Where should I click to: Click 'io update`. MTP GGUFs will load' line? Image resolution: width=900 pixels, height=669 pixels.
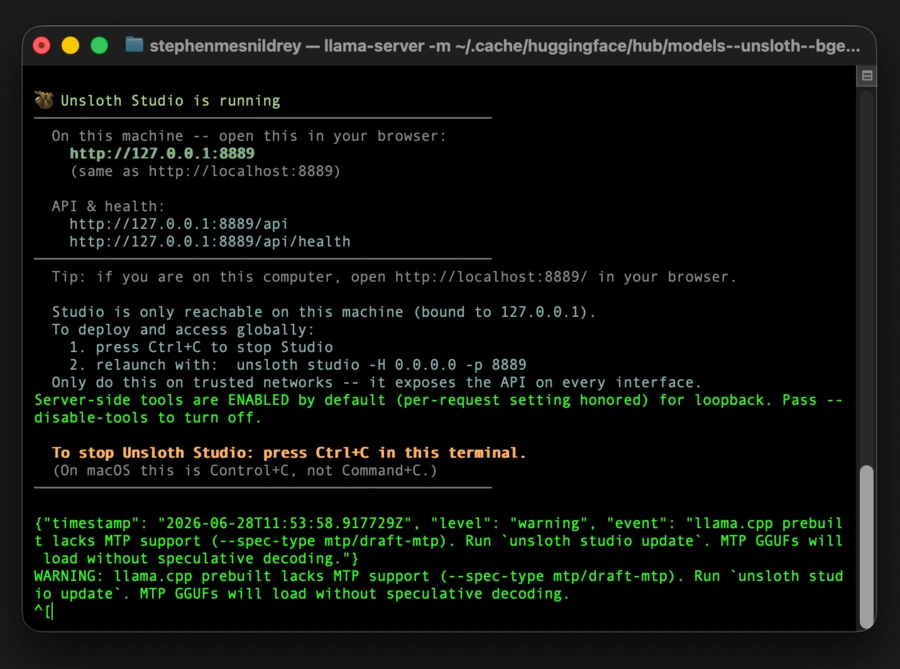coord(302,594)
